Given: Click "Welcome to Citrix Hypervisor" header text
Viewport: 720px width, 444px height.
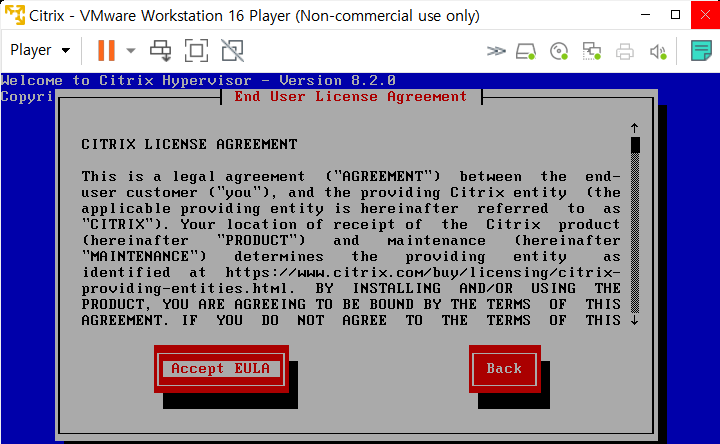Looking at the screenshot, I should click(126, 80).
